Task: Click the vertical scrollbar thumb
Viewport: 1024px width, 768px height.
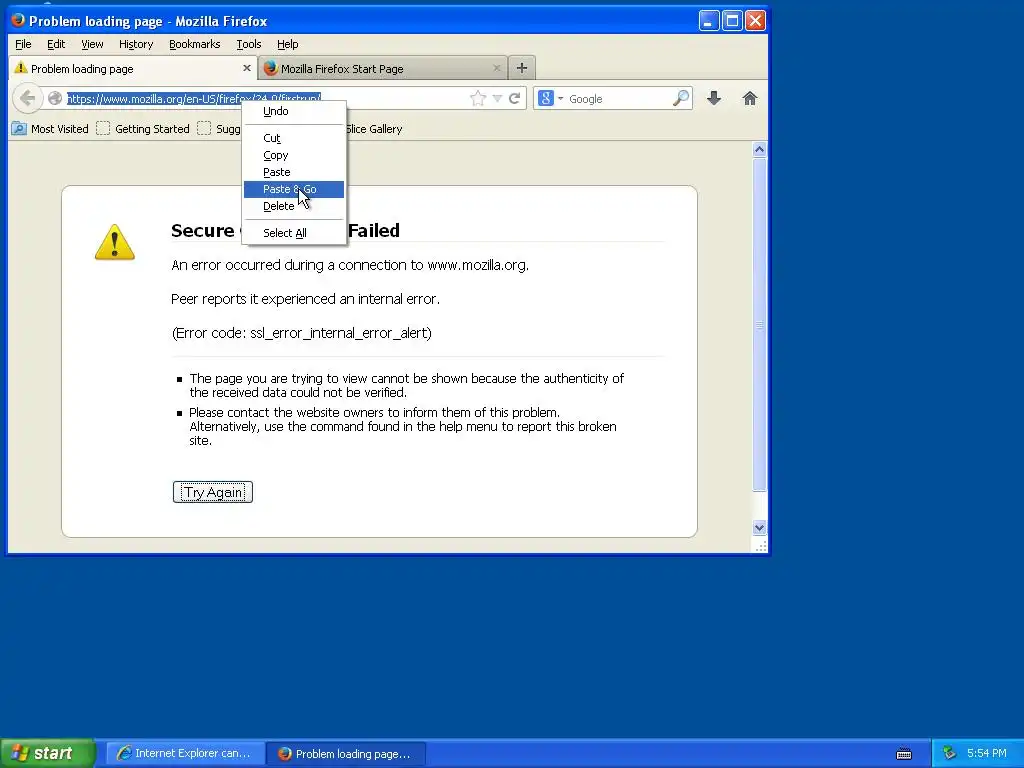Action: click(759, 325)
